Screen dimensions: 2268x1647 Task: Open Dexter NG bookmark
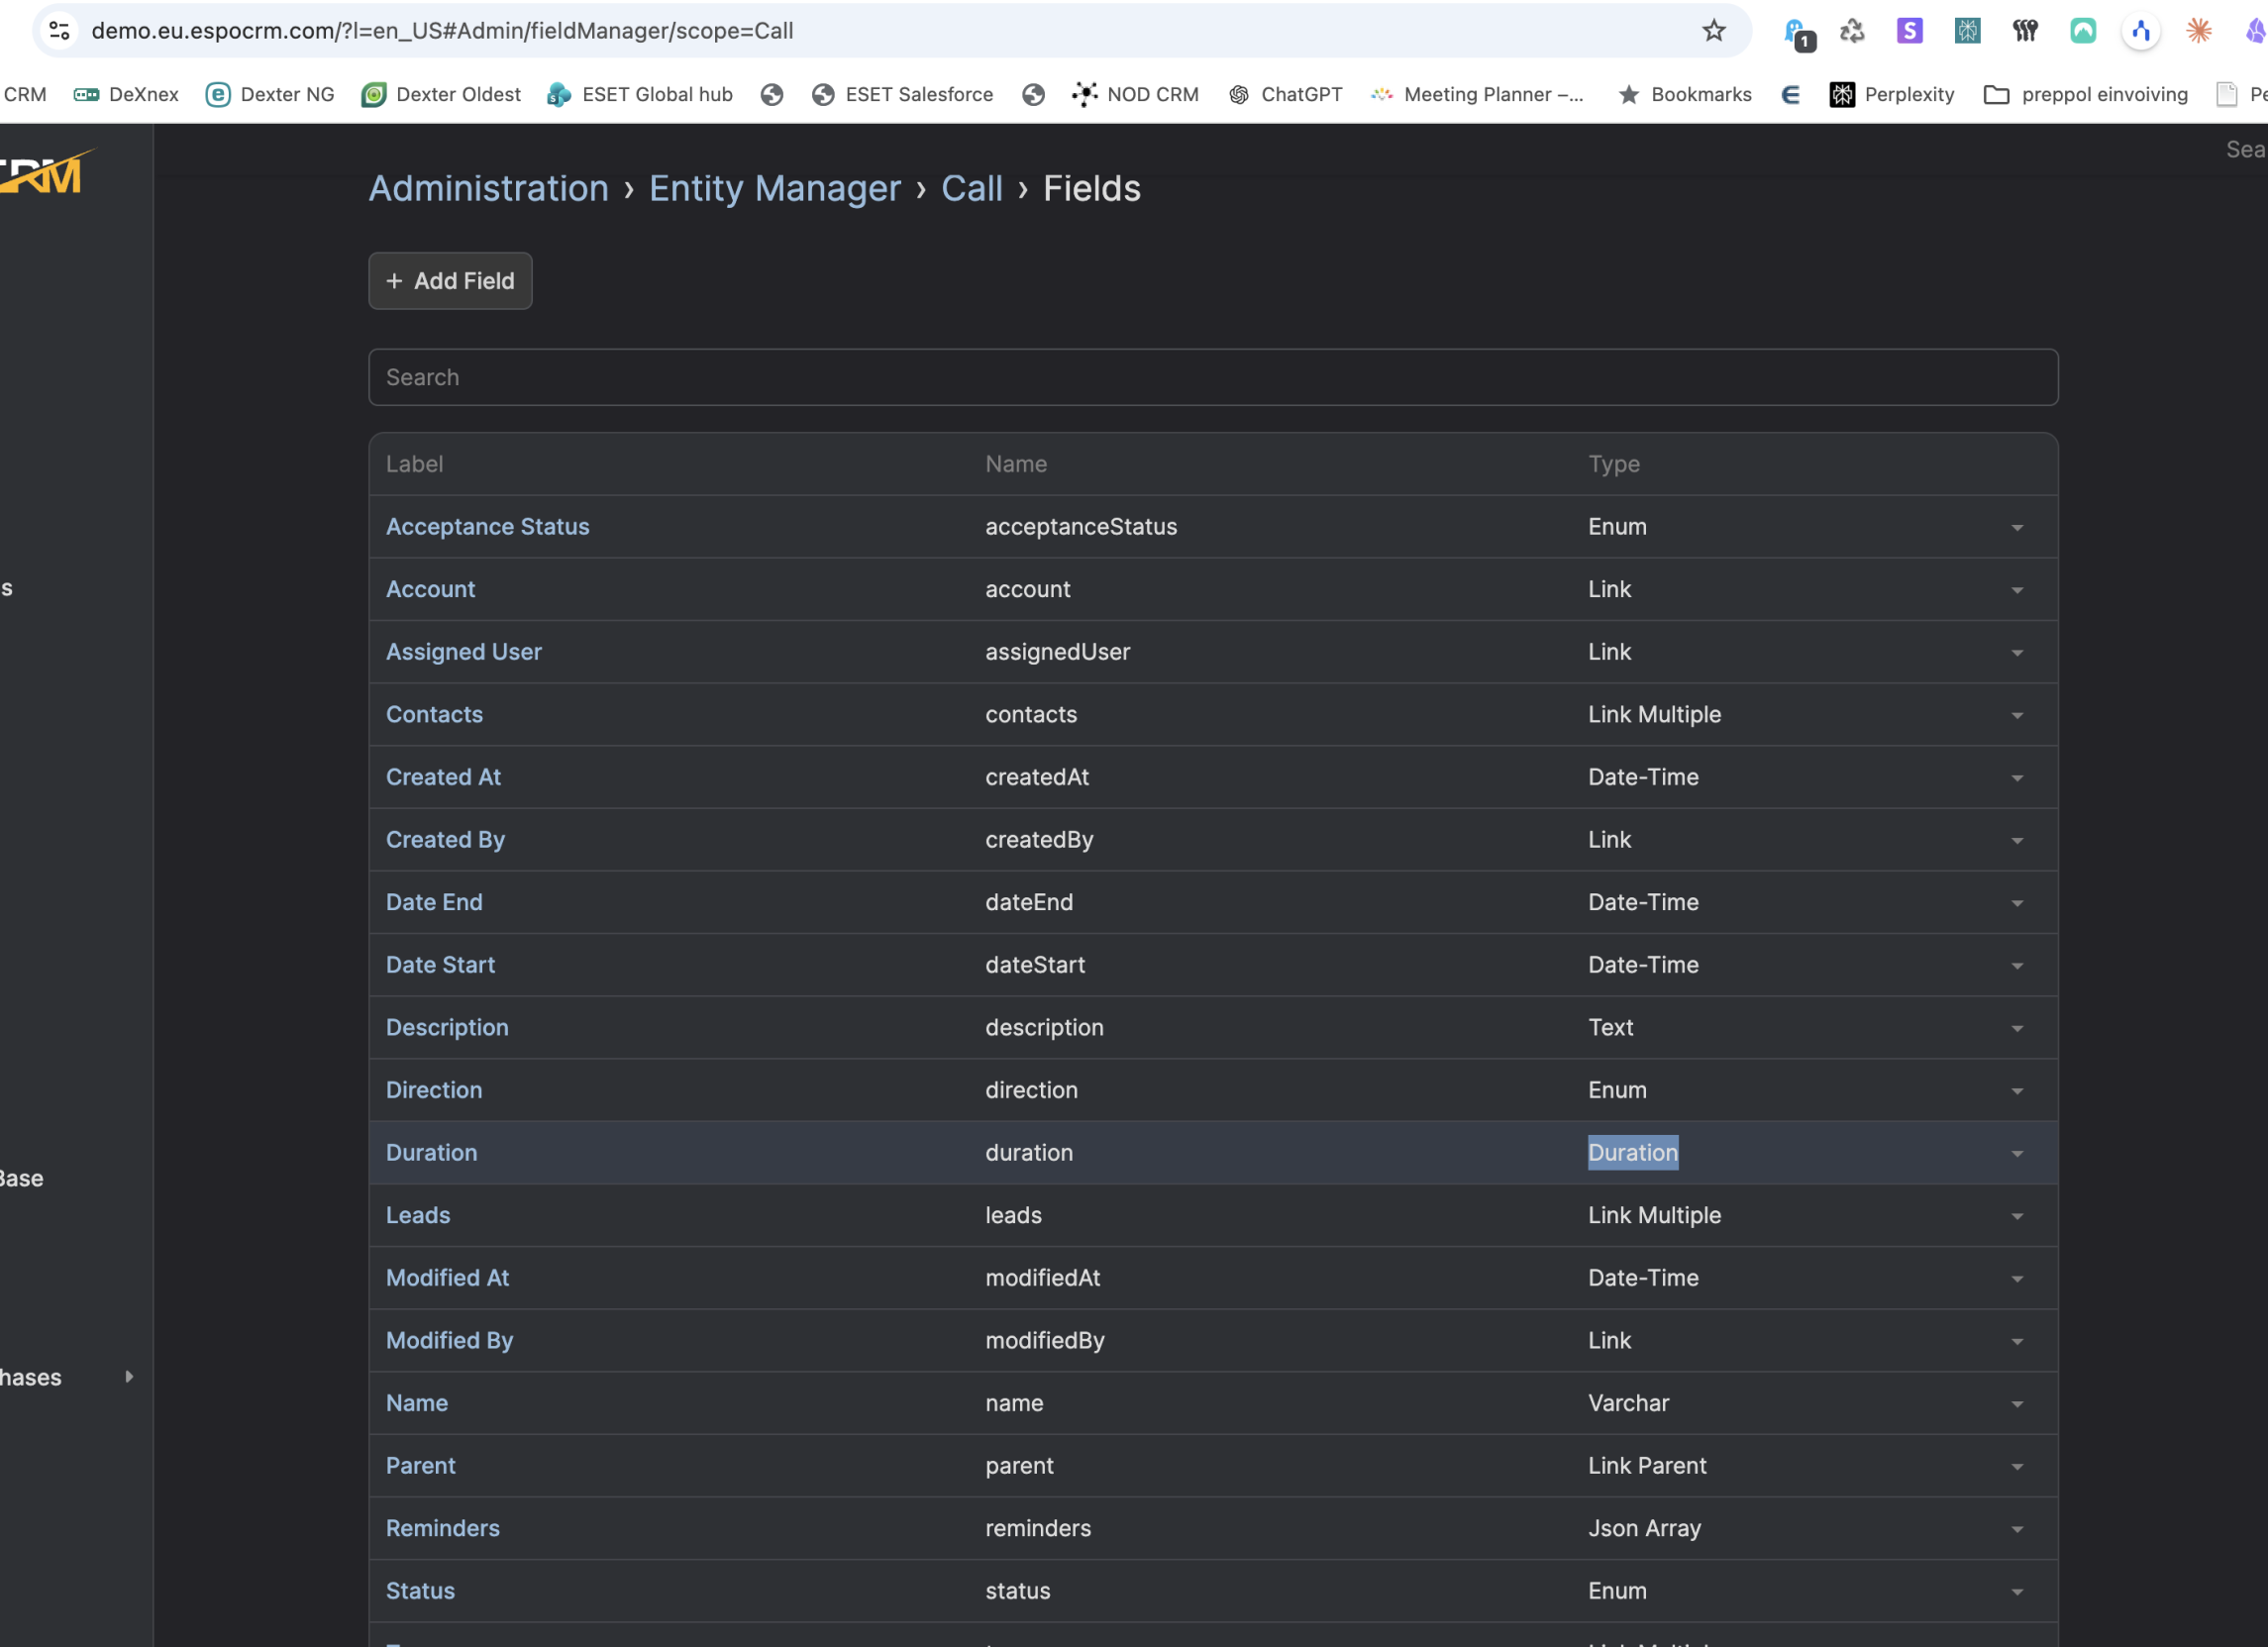270,94
